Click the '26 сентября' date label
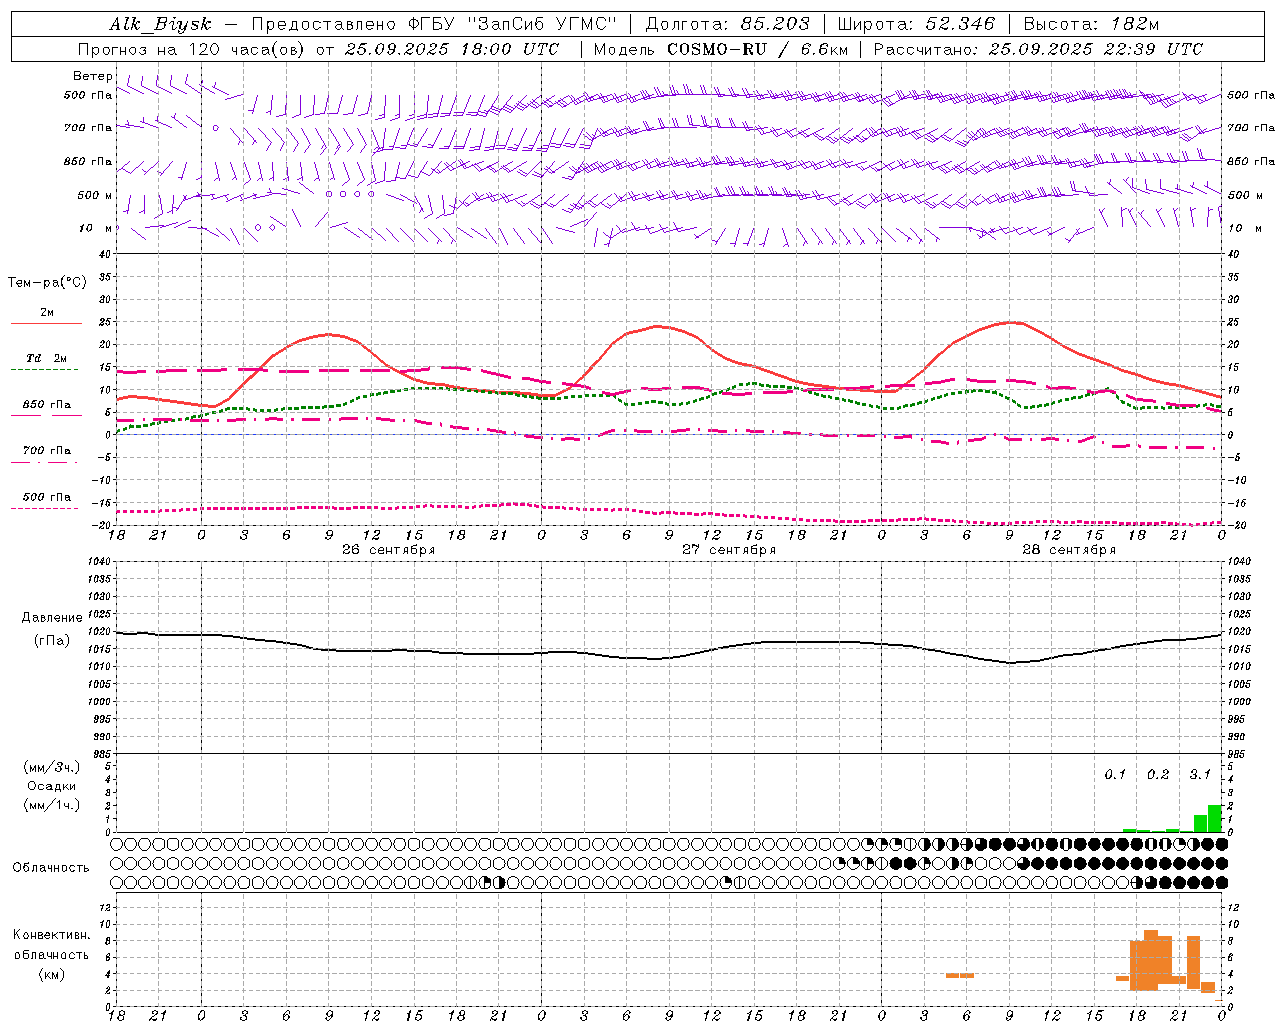The image size is (1280, 1024). pyautogui.click(x=388, y=550)
